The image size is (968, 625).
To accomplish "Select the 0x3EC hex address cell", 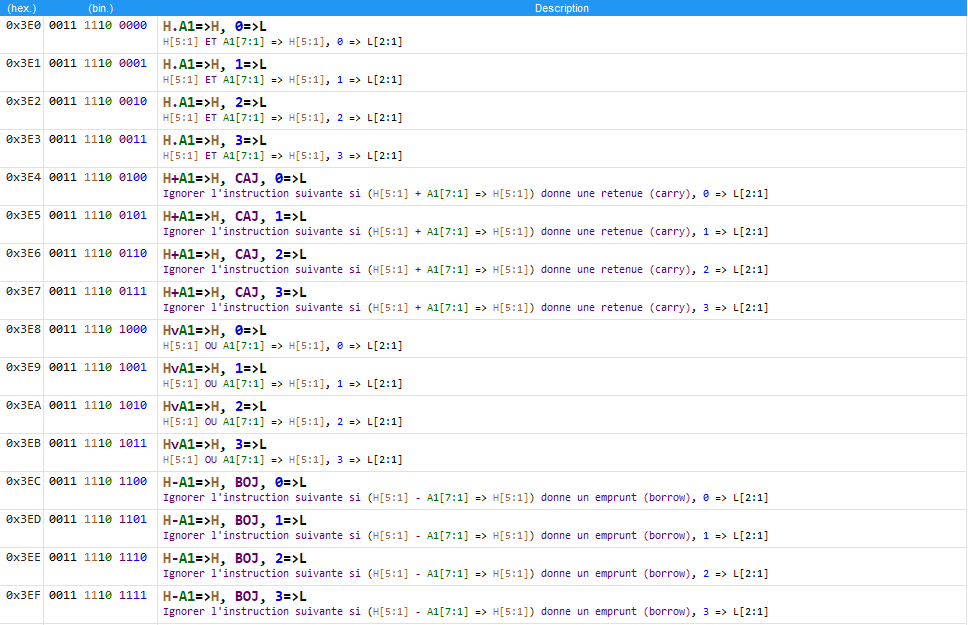I will pyautogui.click(x=23, y=481).
